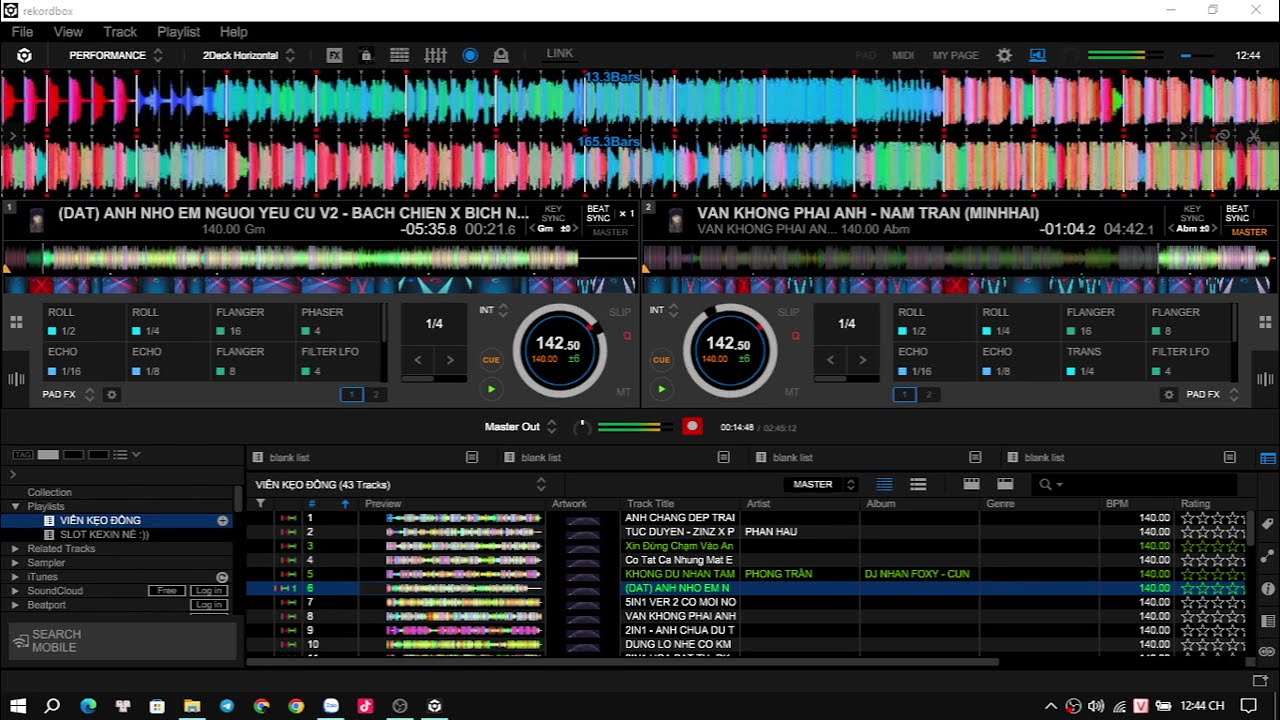The image size is (1280, 720).
Task: Open the Playlist menu
Action: tap(178, 32)
